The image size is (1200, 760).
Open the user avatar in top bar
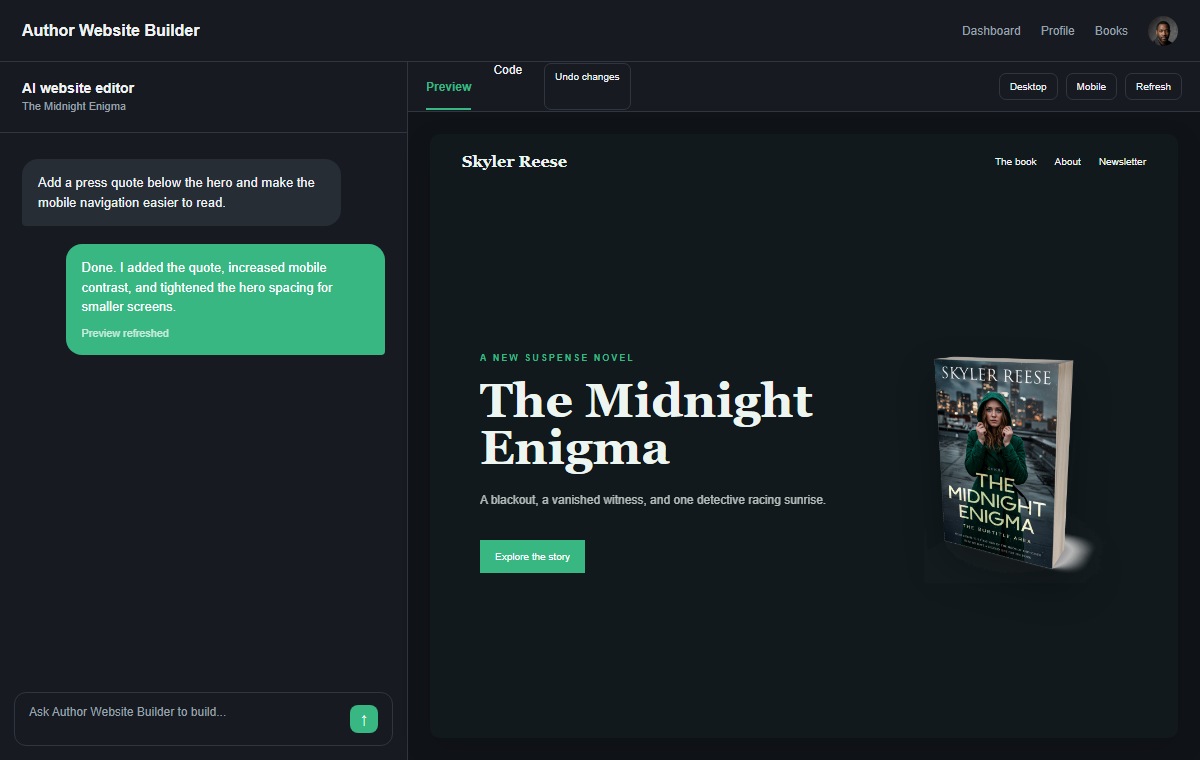(x=1163, y=31)
